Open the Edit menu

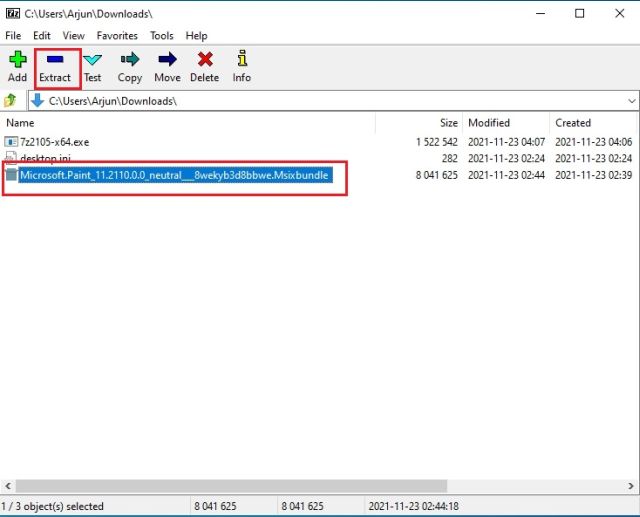[x=42, y=36]
